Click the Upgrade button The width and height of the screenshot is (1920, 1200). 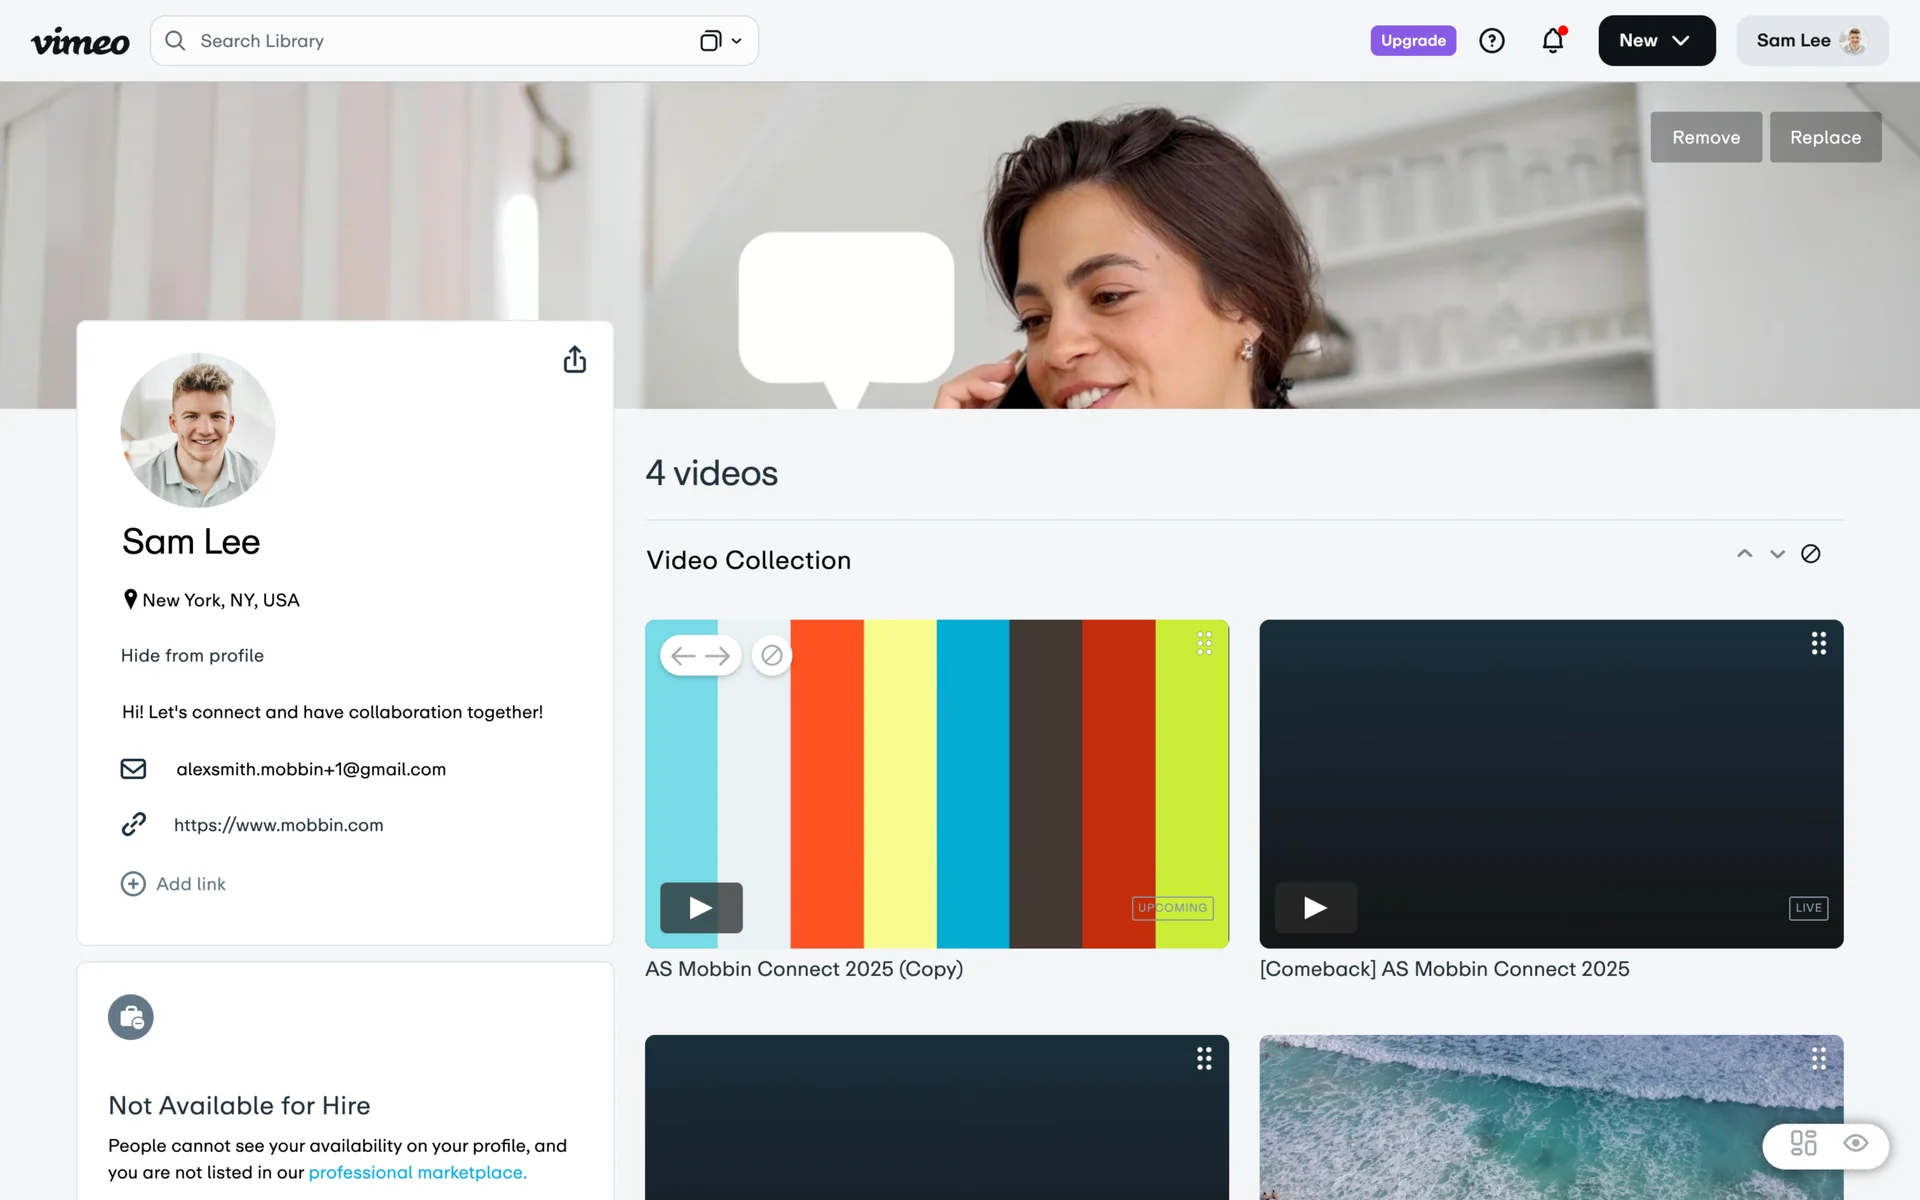click(x=1412, y=41)
